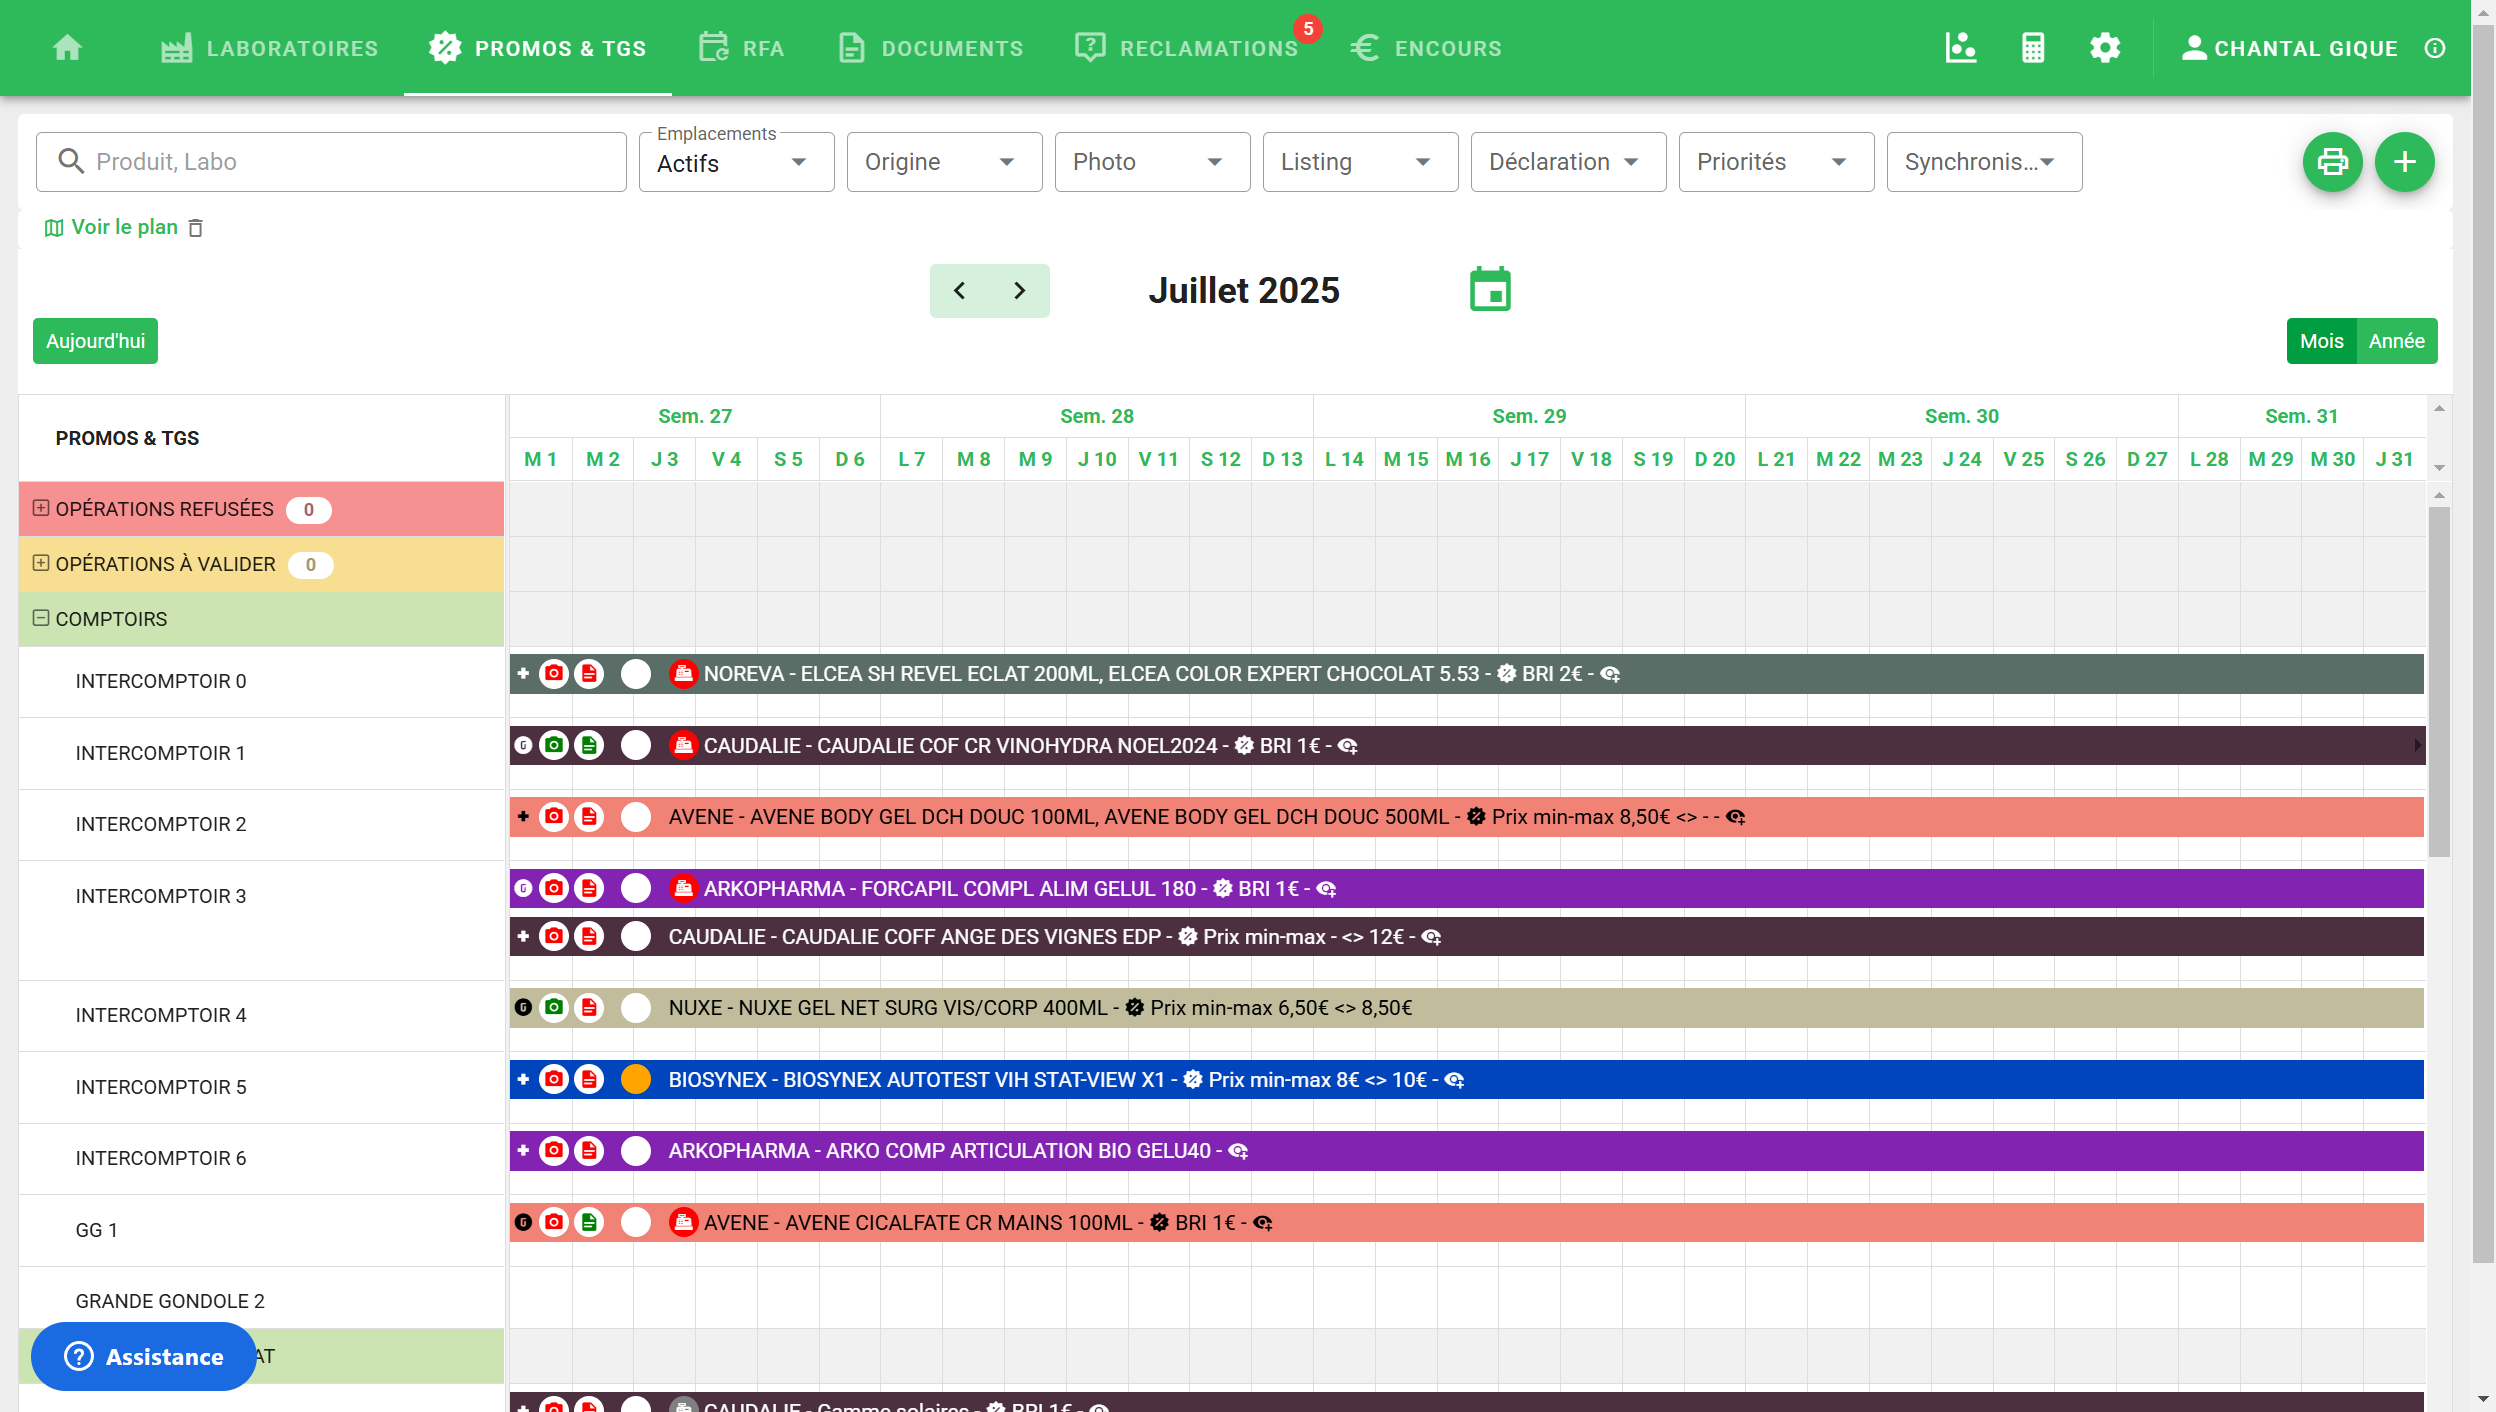
Task: Toggle the white circle on ARKOPHARMA FORCAPIL row
Action: [x=636, y=888]
